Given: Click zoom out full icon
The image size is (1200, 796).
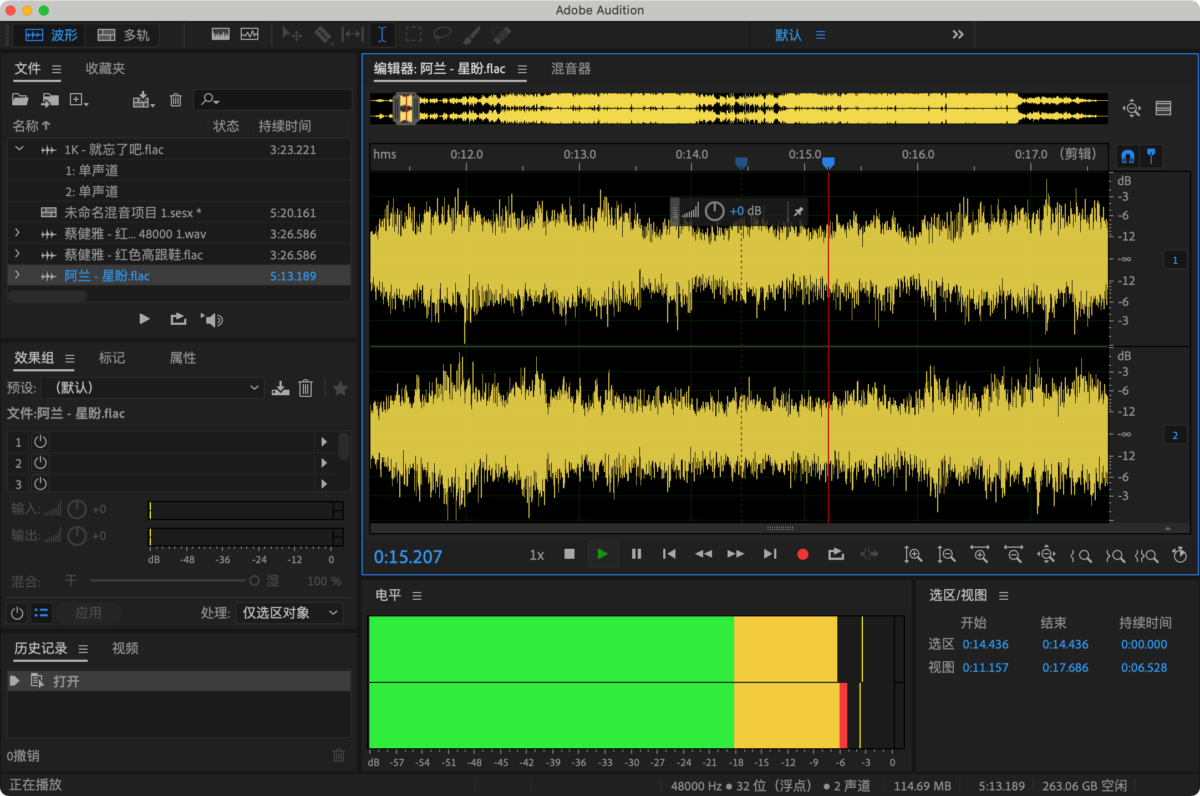Looking at the screenshot, I should 1047,554.
